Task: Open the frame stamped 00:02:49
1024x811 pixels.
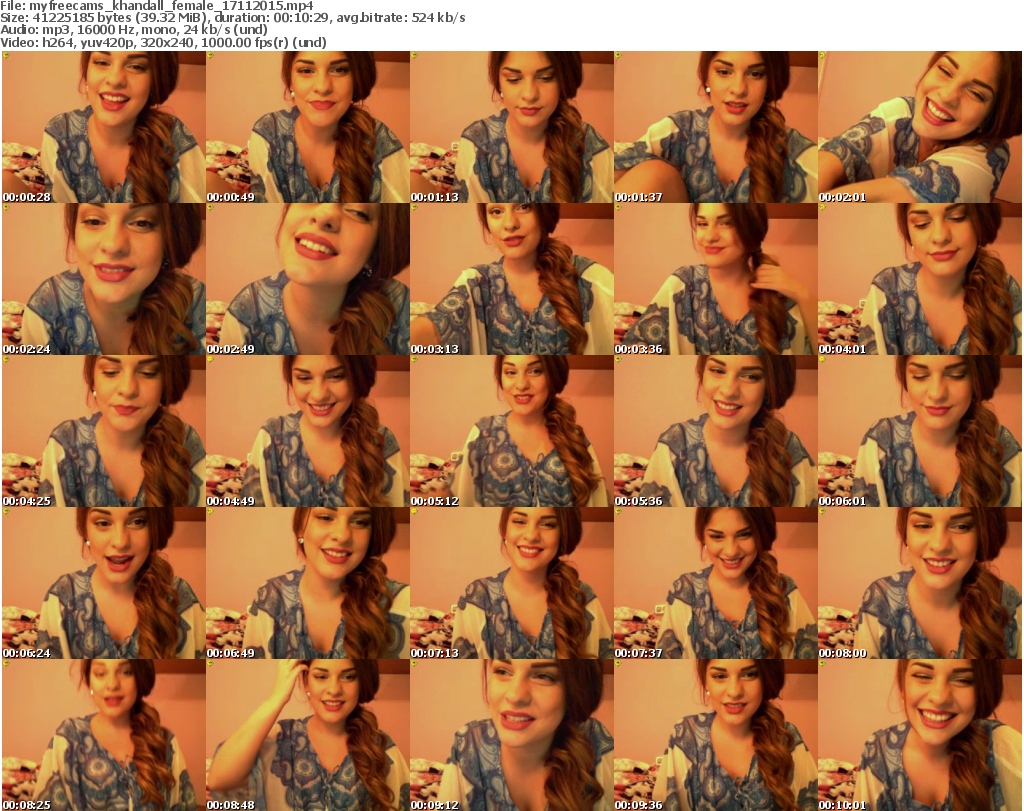Action: [308, 279]
